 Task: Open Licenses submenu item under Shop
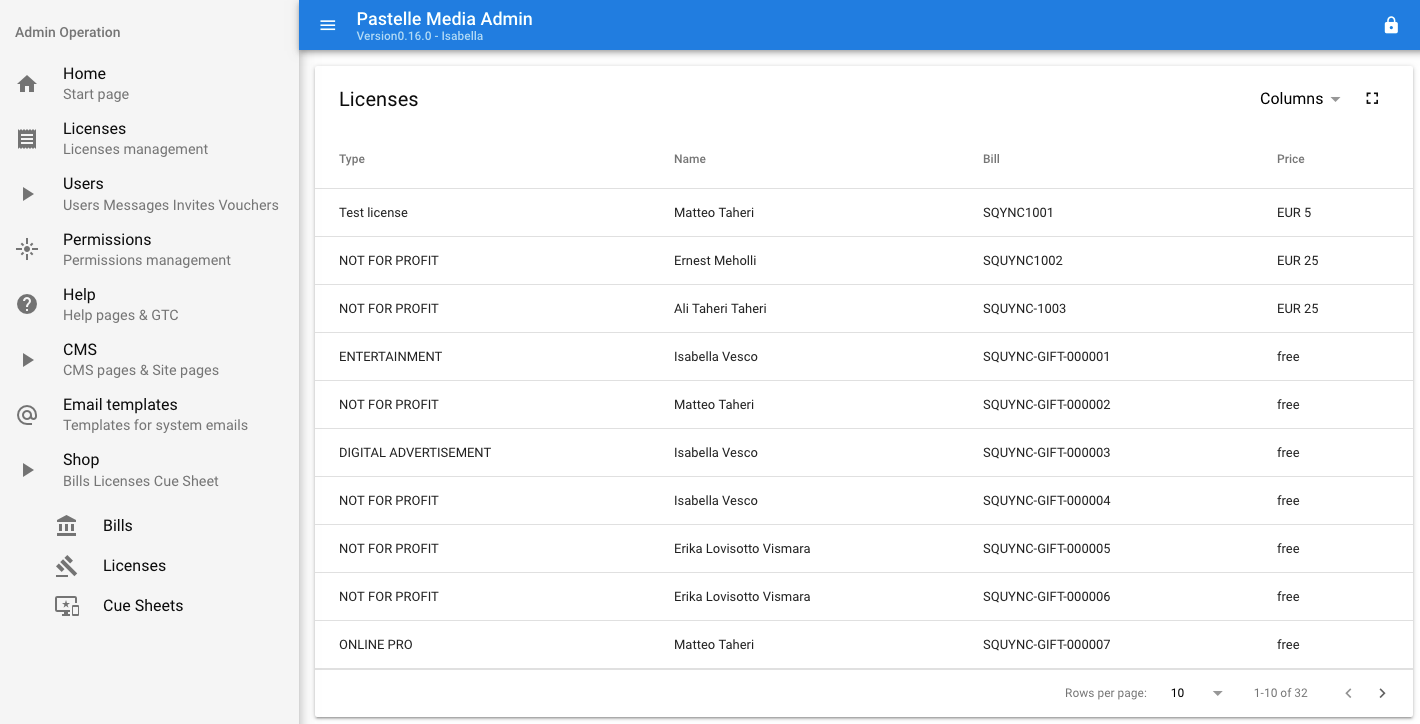(150, 565)
